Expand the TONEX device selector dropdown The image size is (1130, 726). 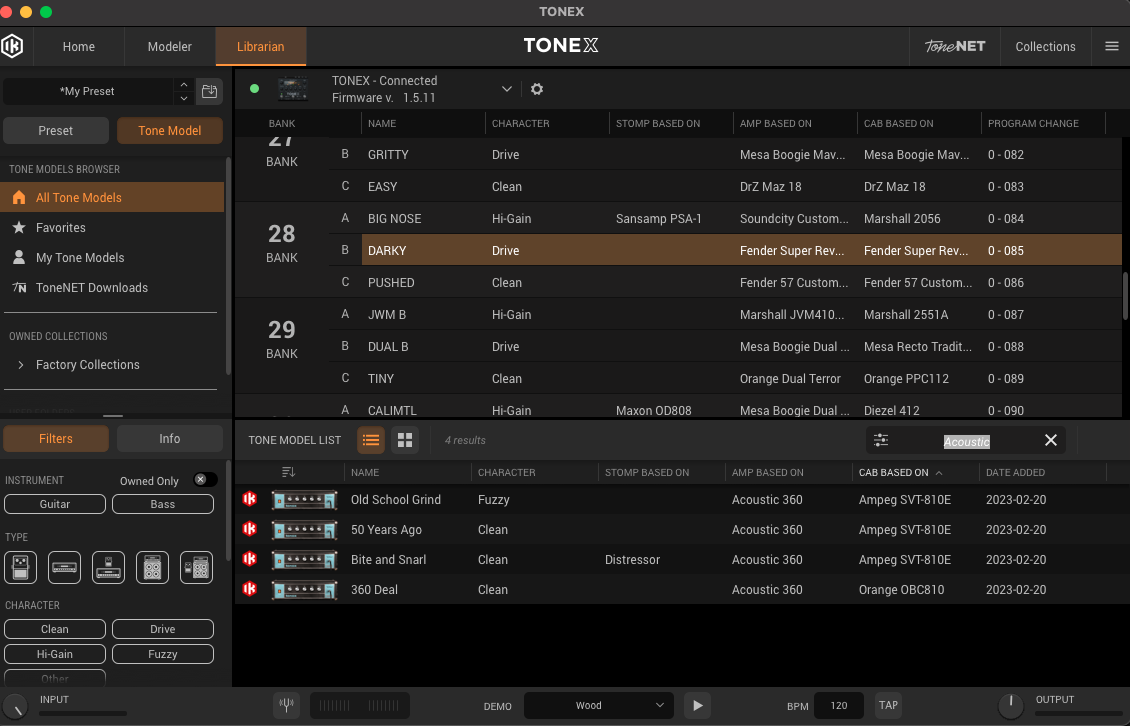(506, 89)
